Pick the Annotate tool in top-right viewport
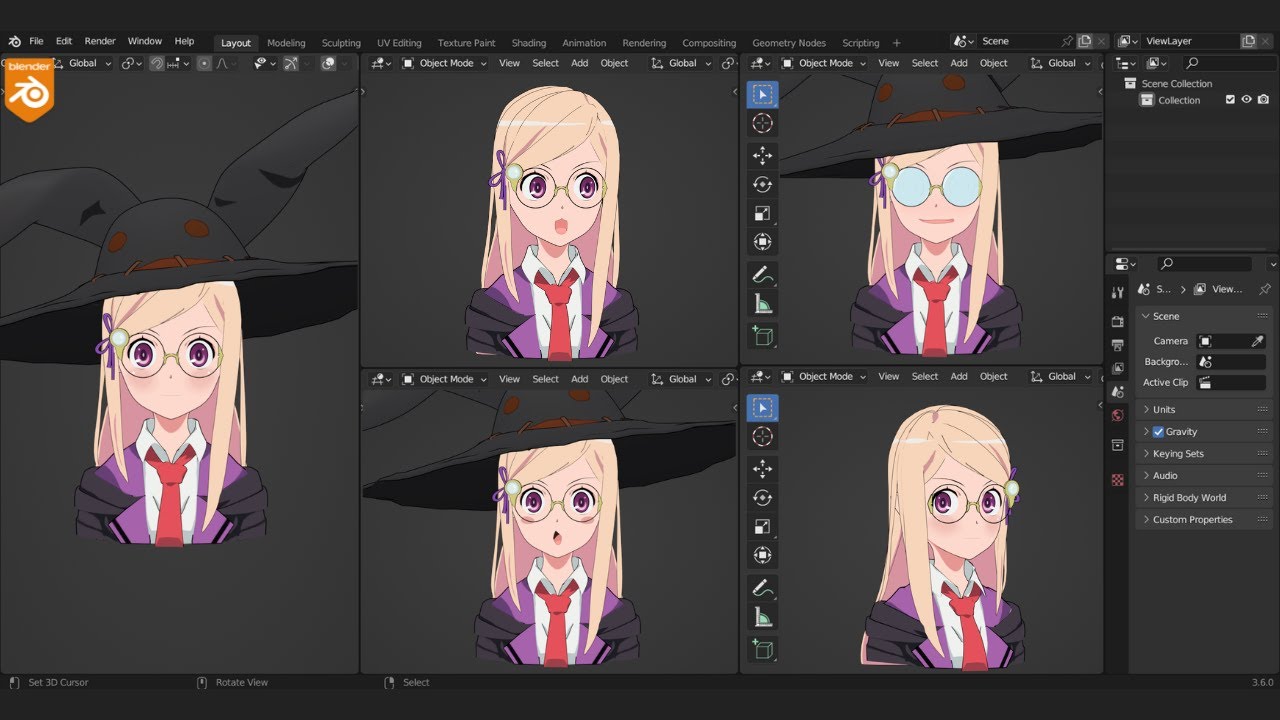Viewport: 1280px width, 720px height. click(x=762, y=274)
